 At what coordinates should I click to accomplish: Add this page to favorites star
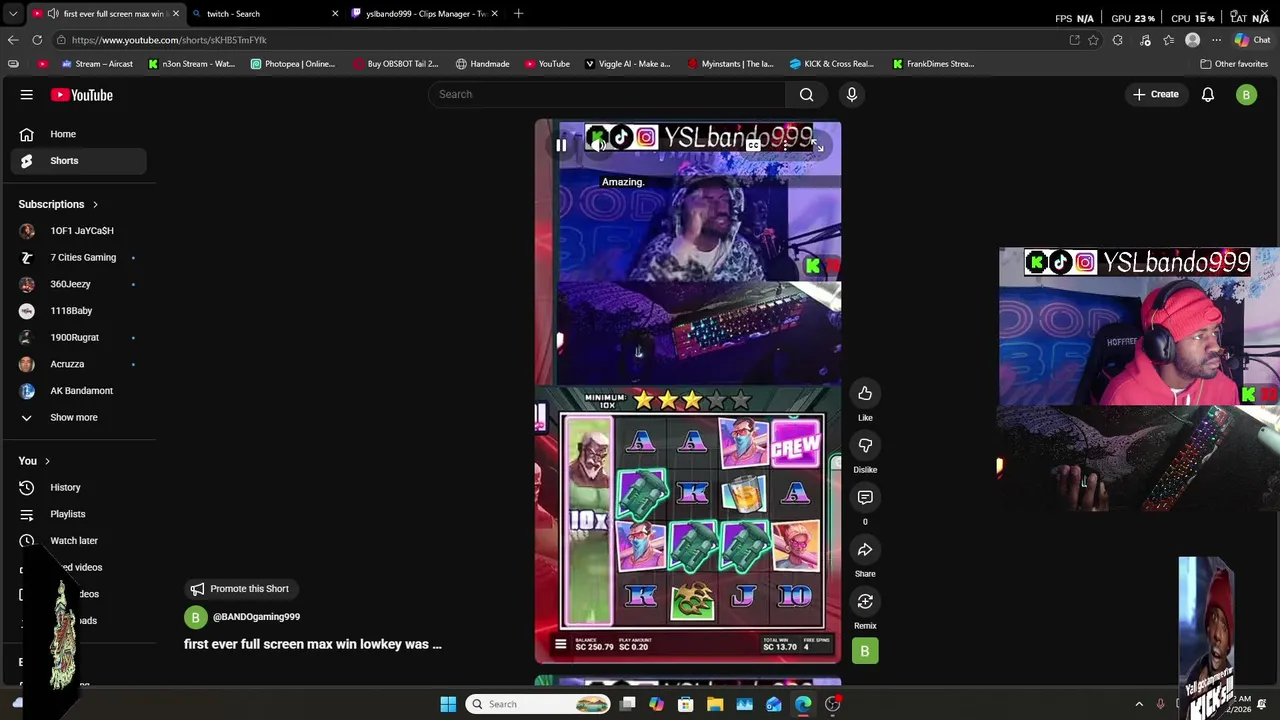1093,40
